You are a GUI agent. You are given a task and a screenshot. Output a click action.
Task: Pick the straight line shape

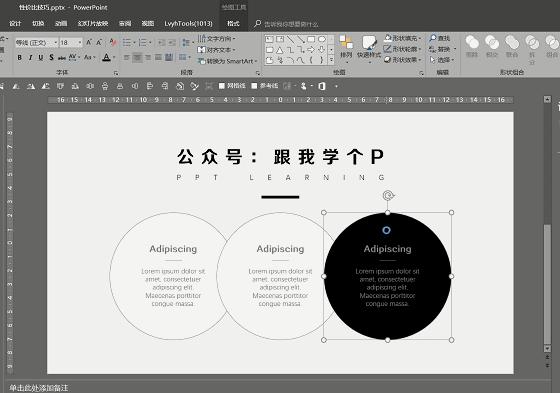(290, 39)
